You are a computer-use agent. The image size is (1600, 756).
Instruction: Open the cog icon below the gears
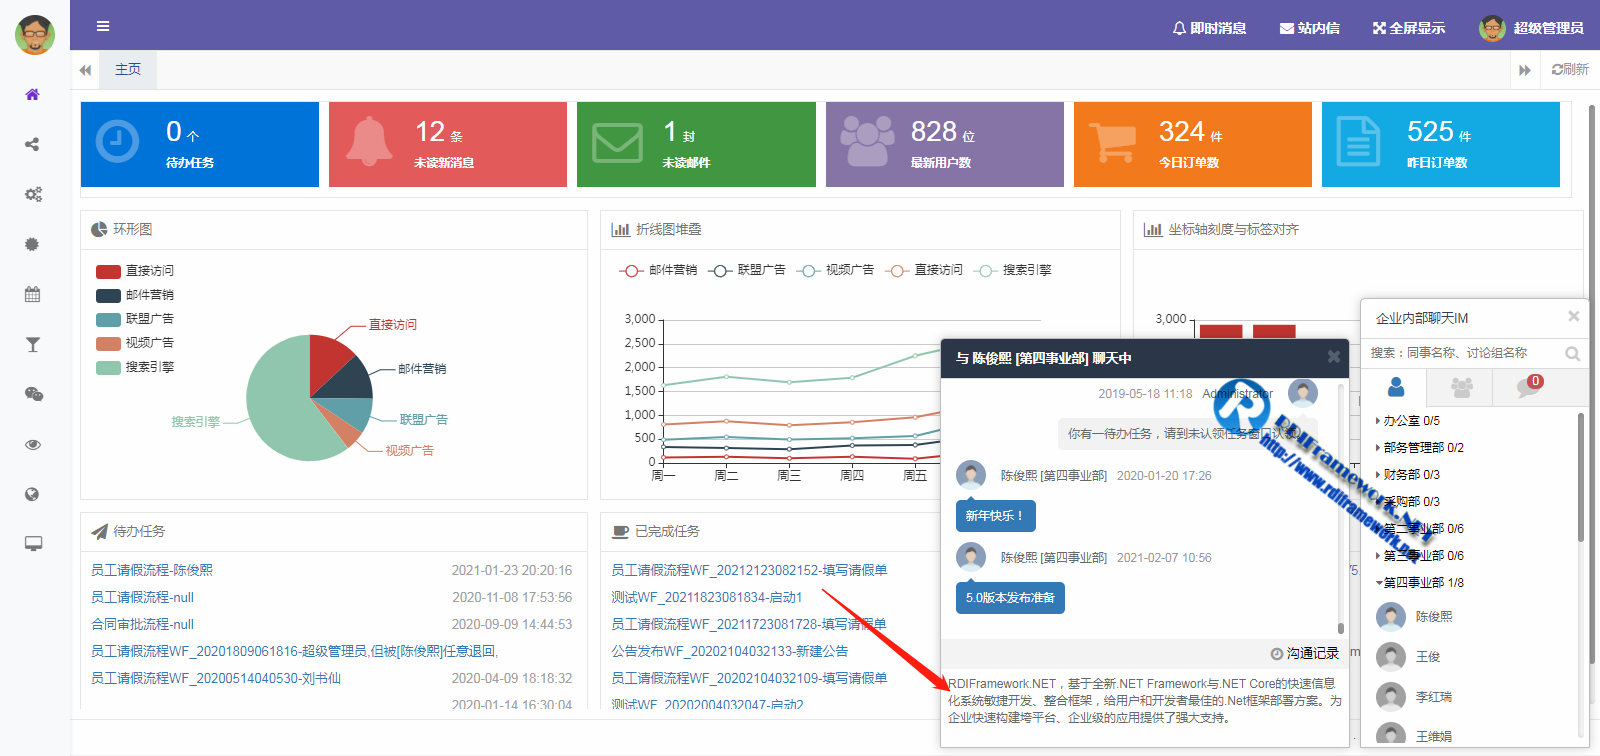tap(32, 244)
